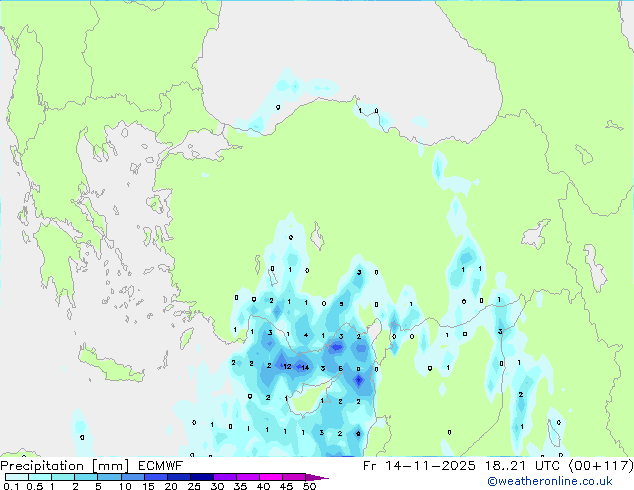Select the 1–2 mm legend swatch
Viewport: 634px width, 490px height.
pyautogui.click(x=63, y=477)
